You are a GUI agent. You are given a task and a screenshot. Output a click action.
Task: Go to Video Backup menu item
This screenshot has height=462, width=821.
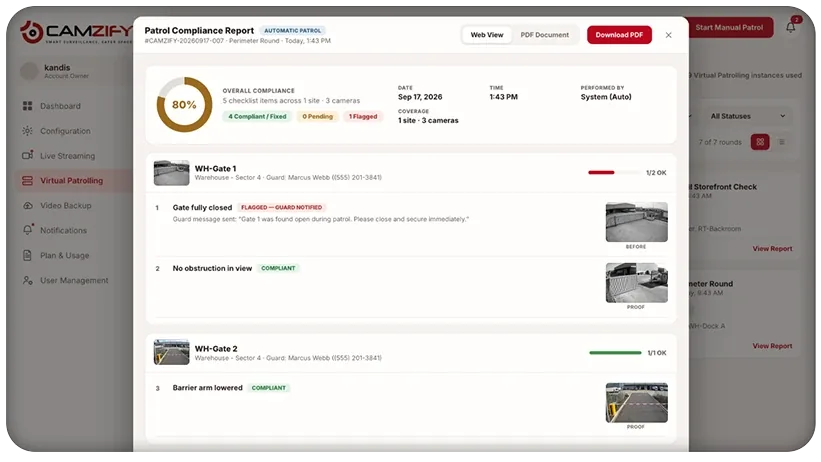coord(65,205)
